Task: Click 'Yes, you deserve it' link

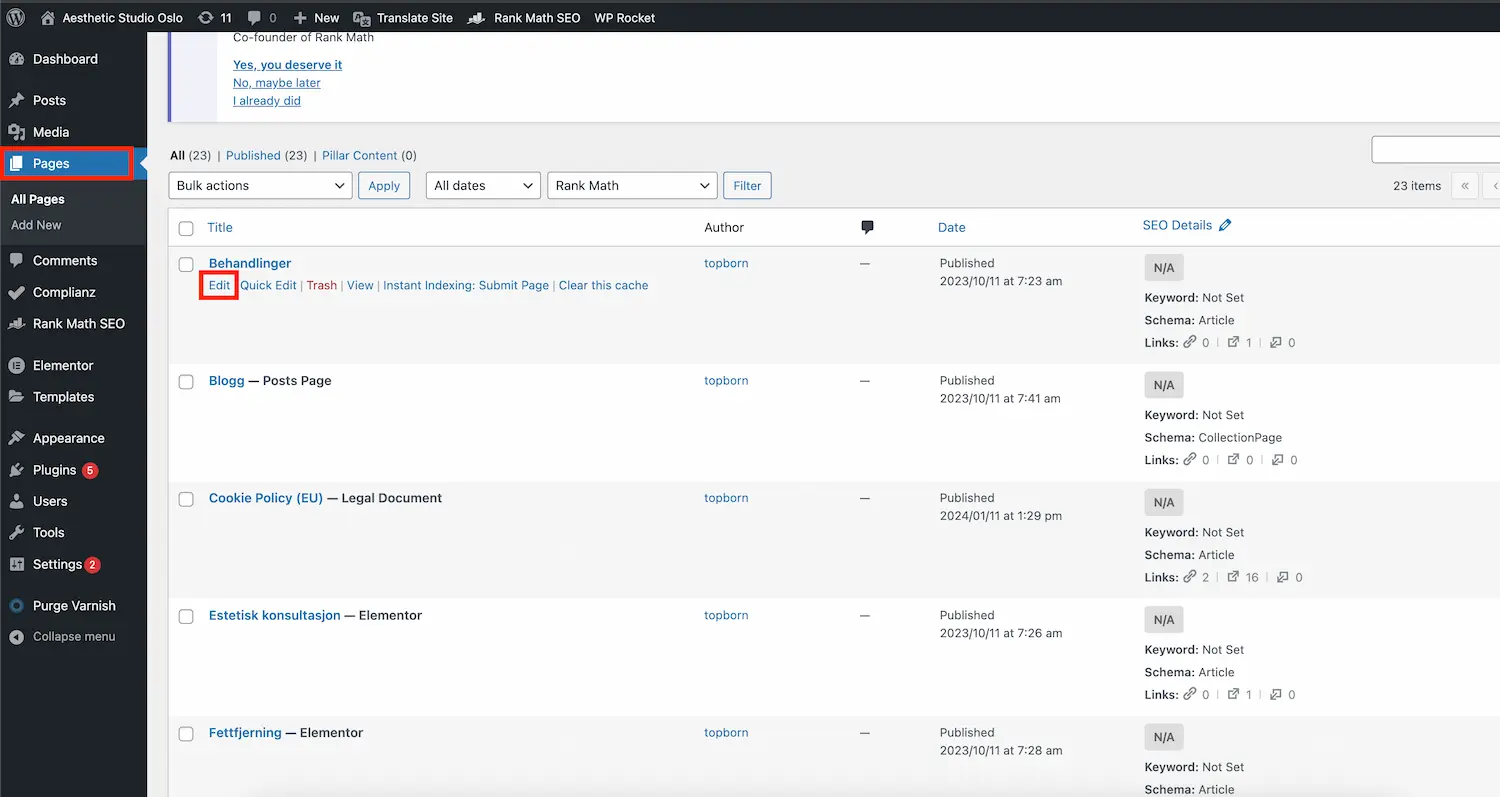Action: point(288,64)
